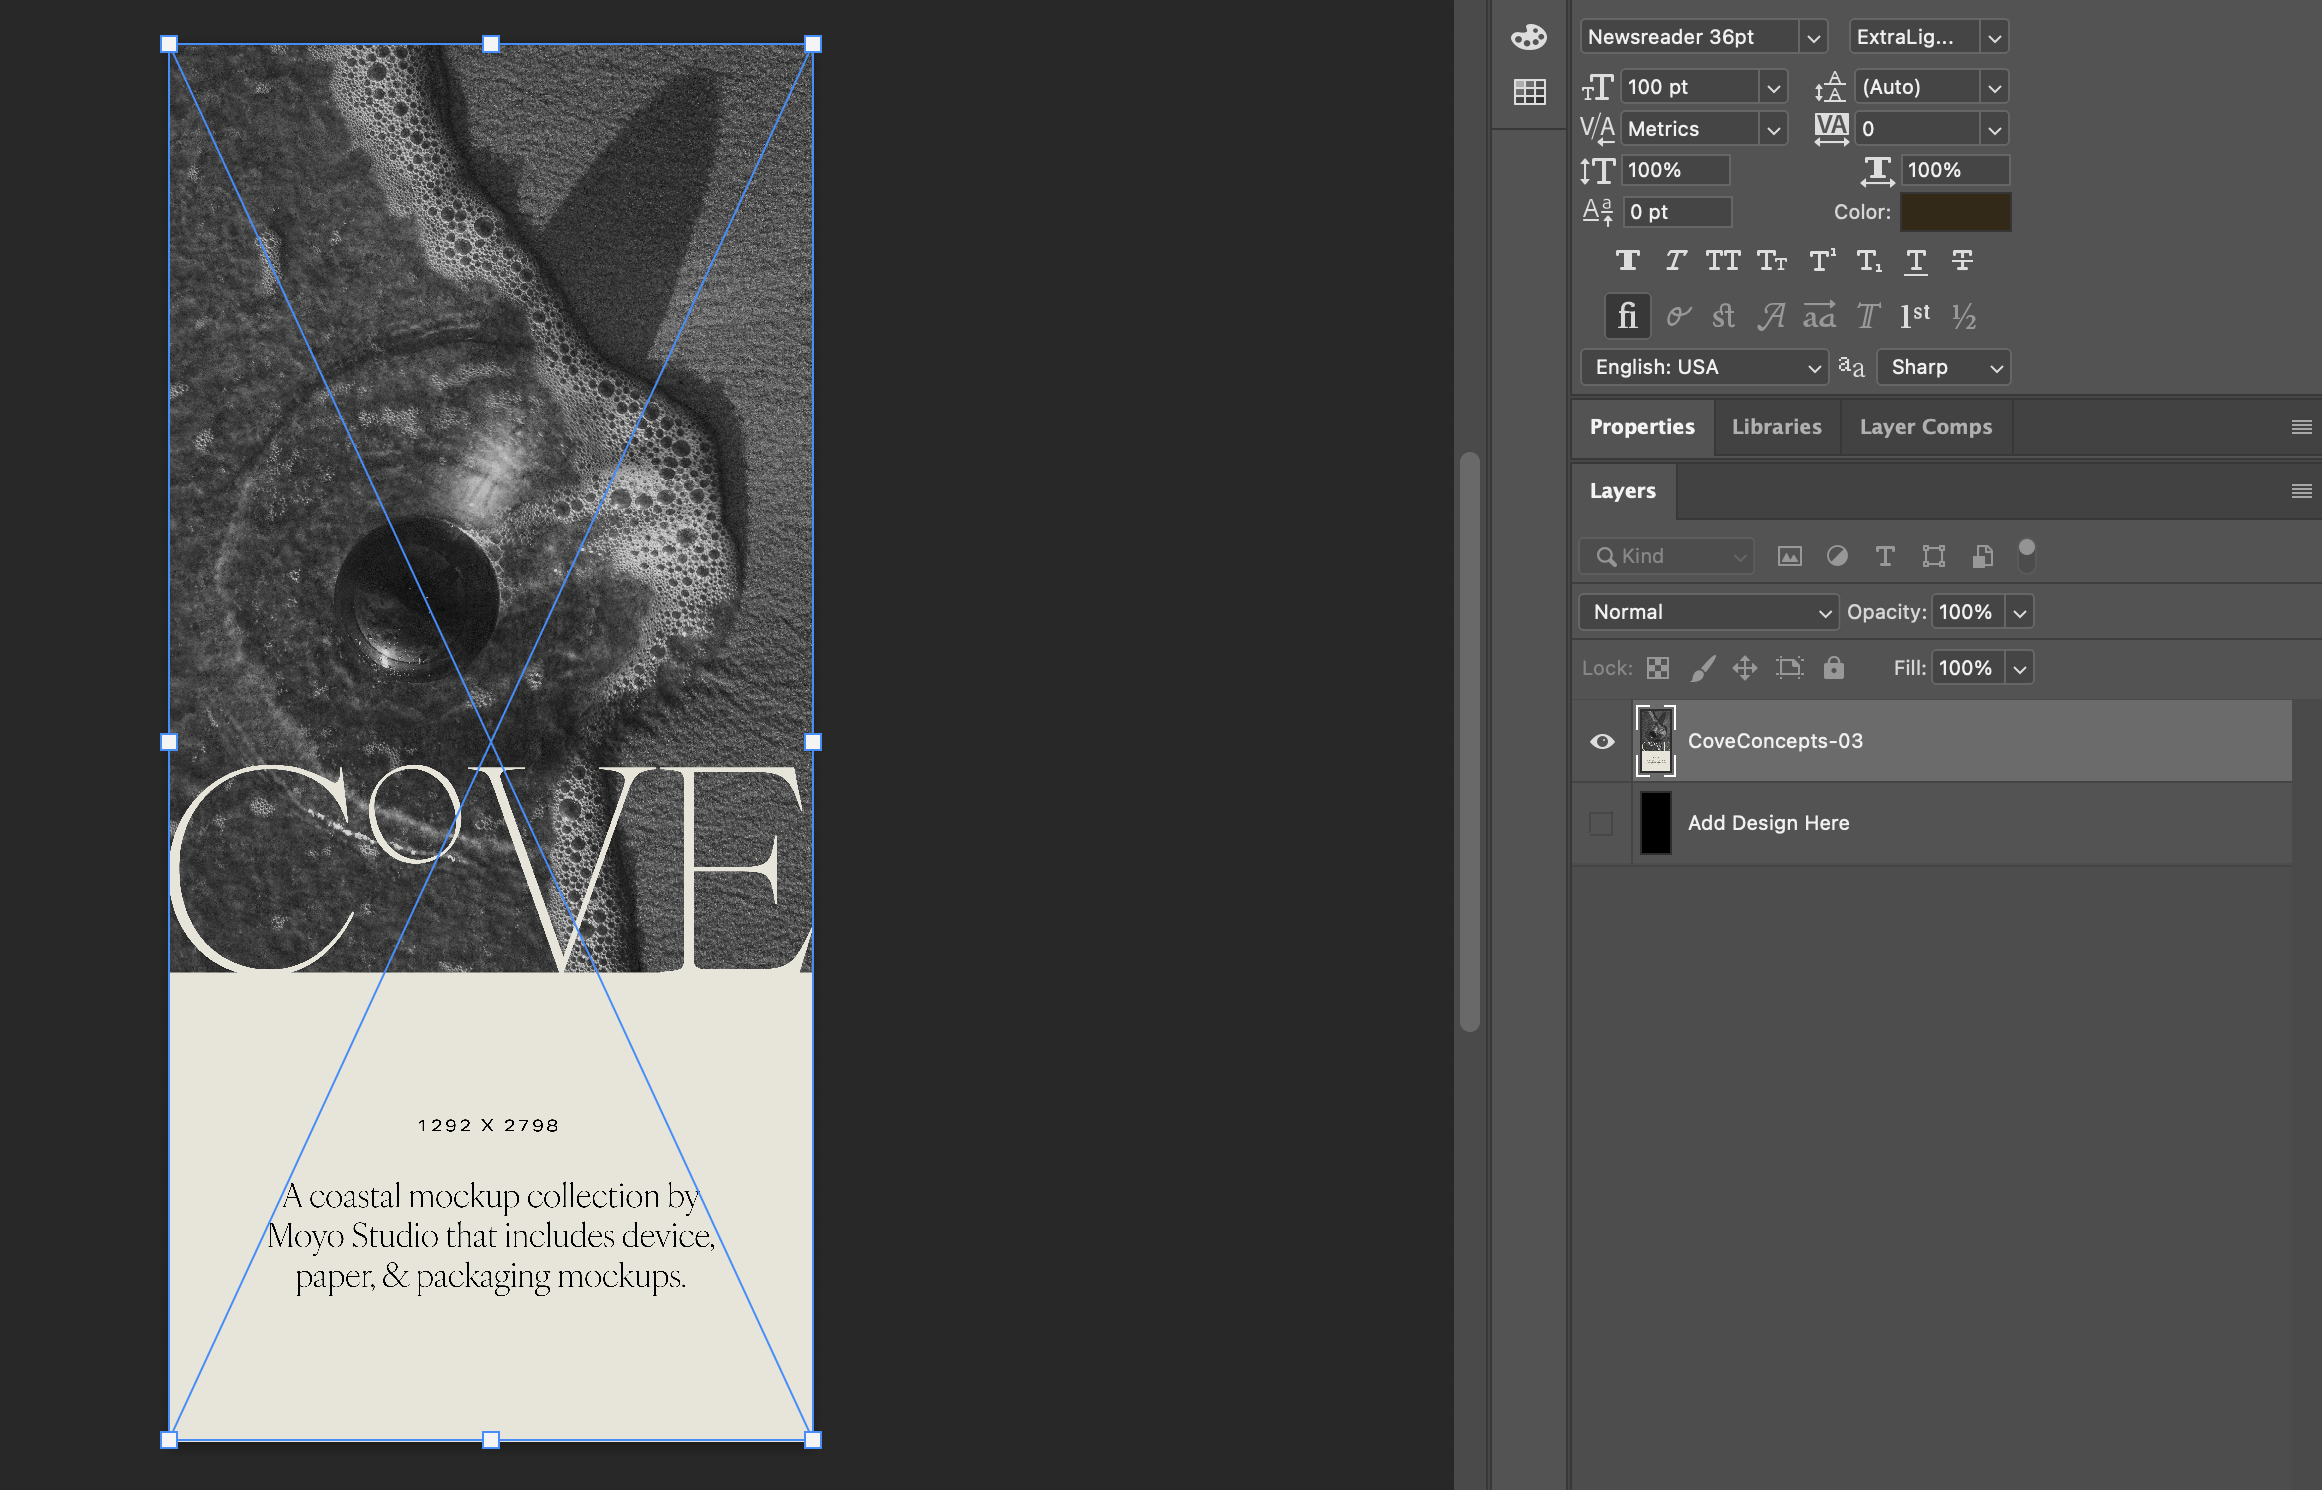Click the Faux Bold text style icon
The height and width of the screenshot is (1490, 2322).
tap(1627, 261)
